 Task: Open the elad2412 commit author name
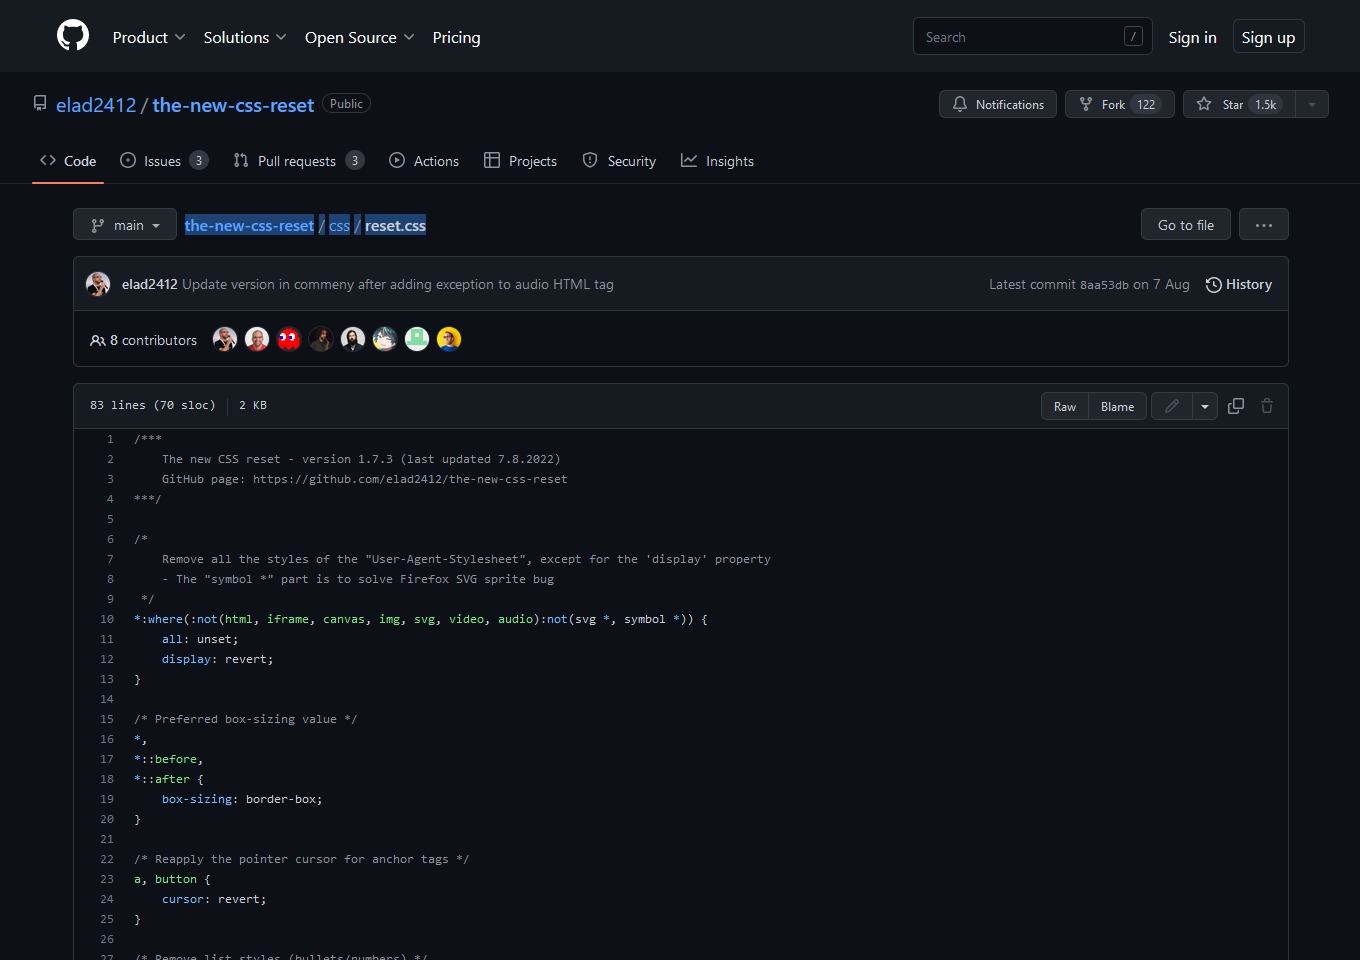149,284
